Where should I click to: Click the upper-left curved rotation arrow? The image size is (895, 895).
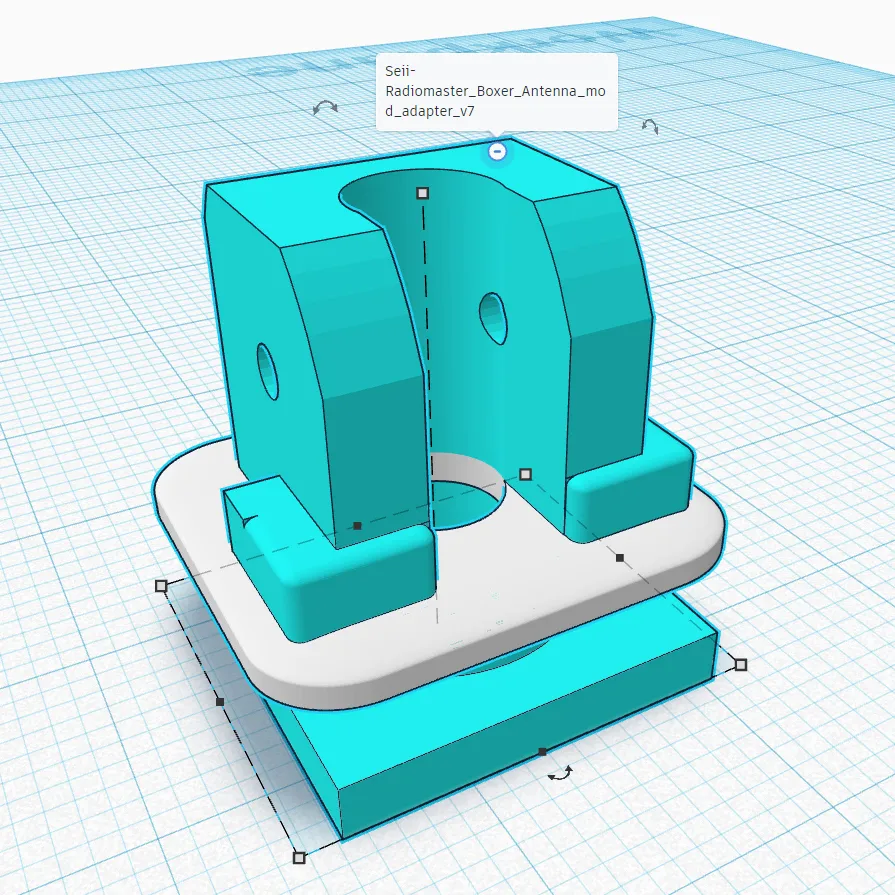[323, 106]
